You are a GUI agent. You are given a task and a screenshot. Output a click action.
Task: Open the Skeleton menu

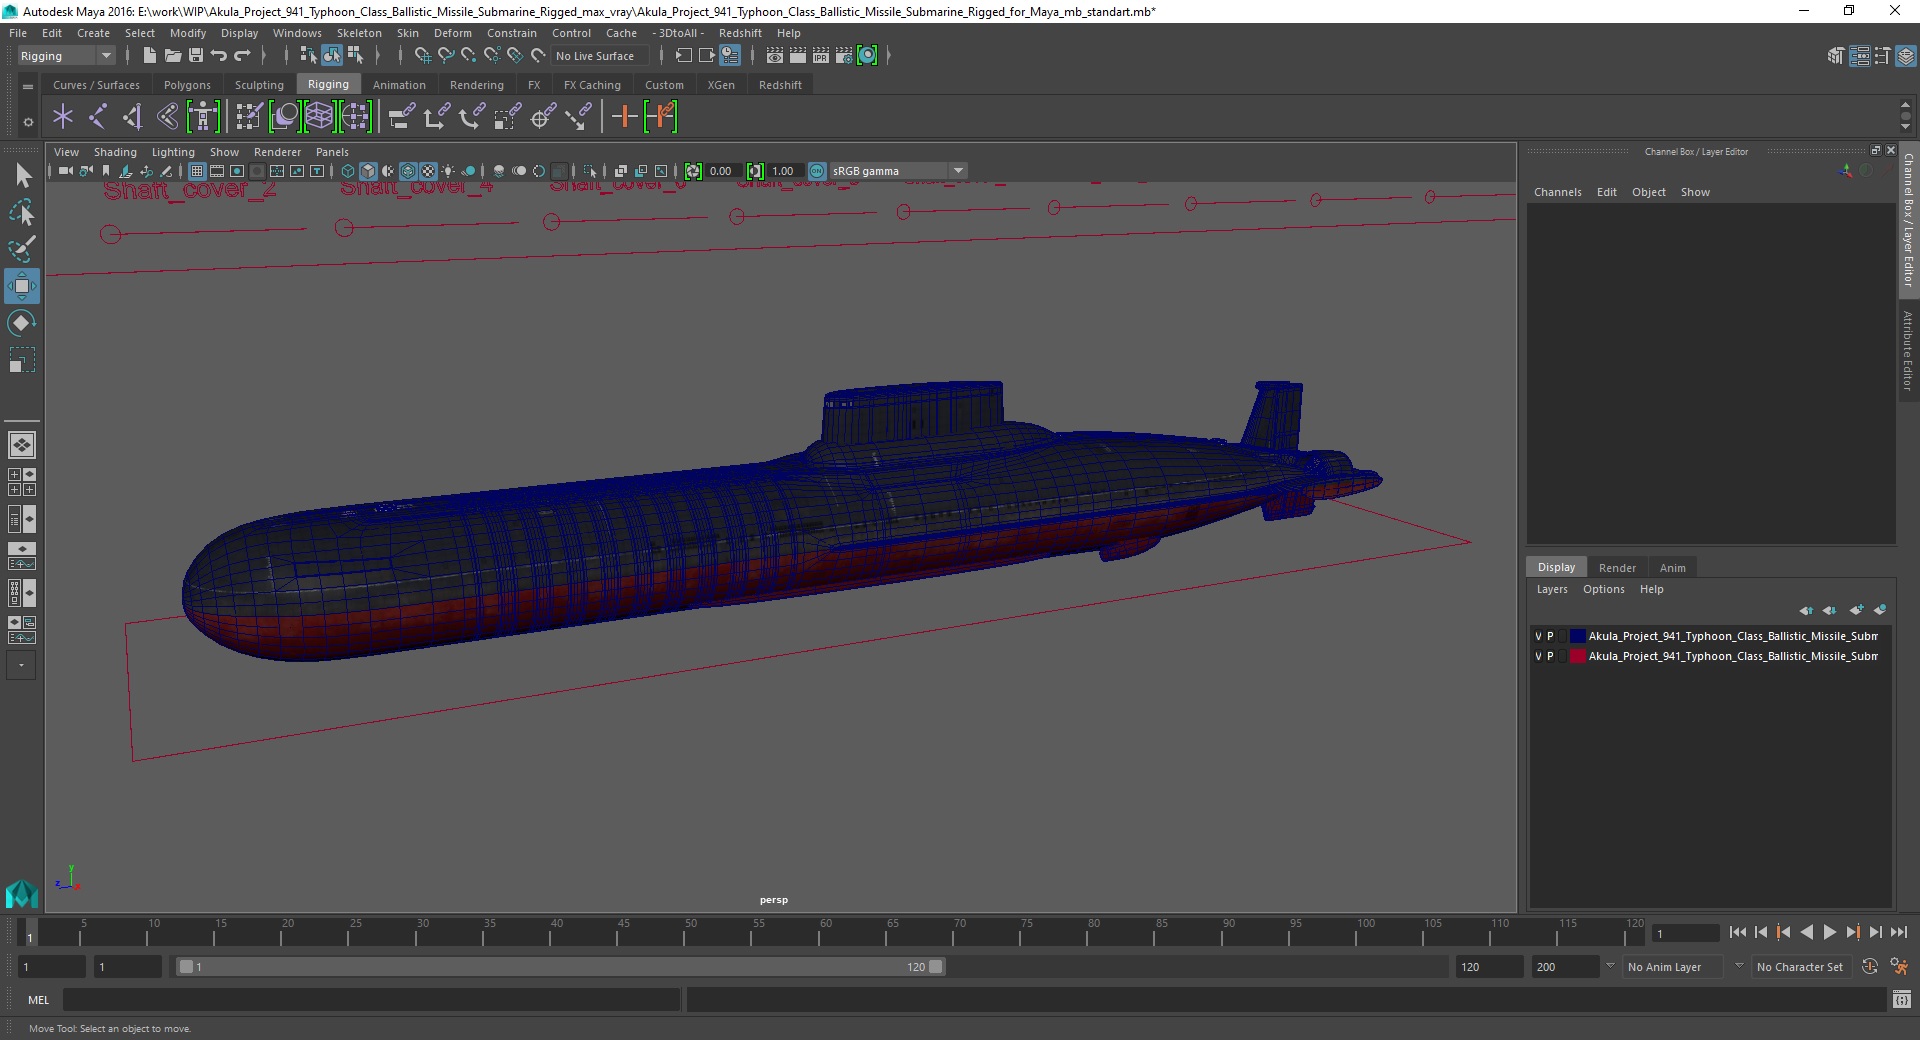pyautogui.click(x=359, y=33)
